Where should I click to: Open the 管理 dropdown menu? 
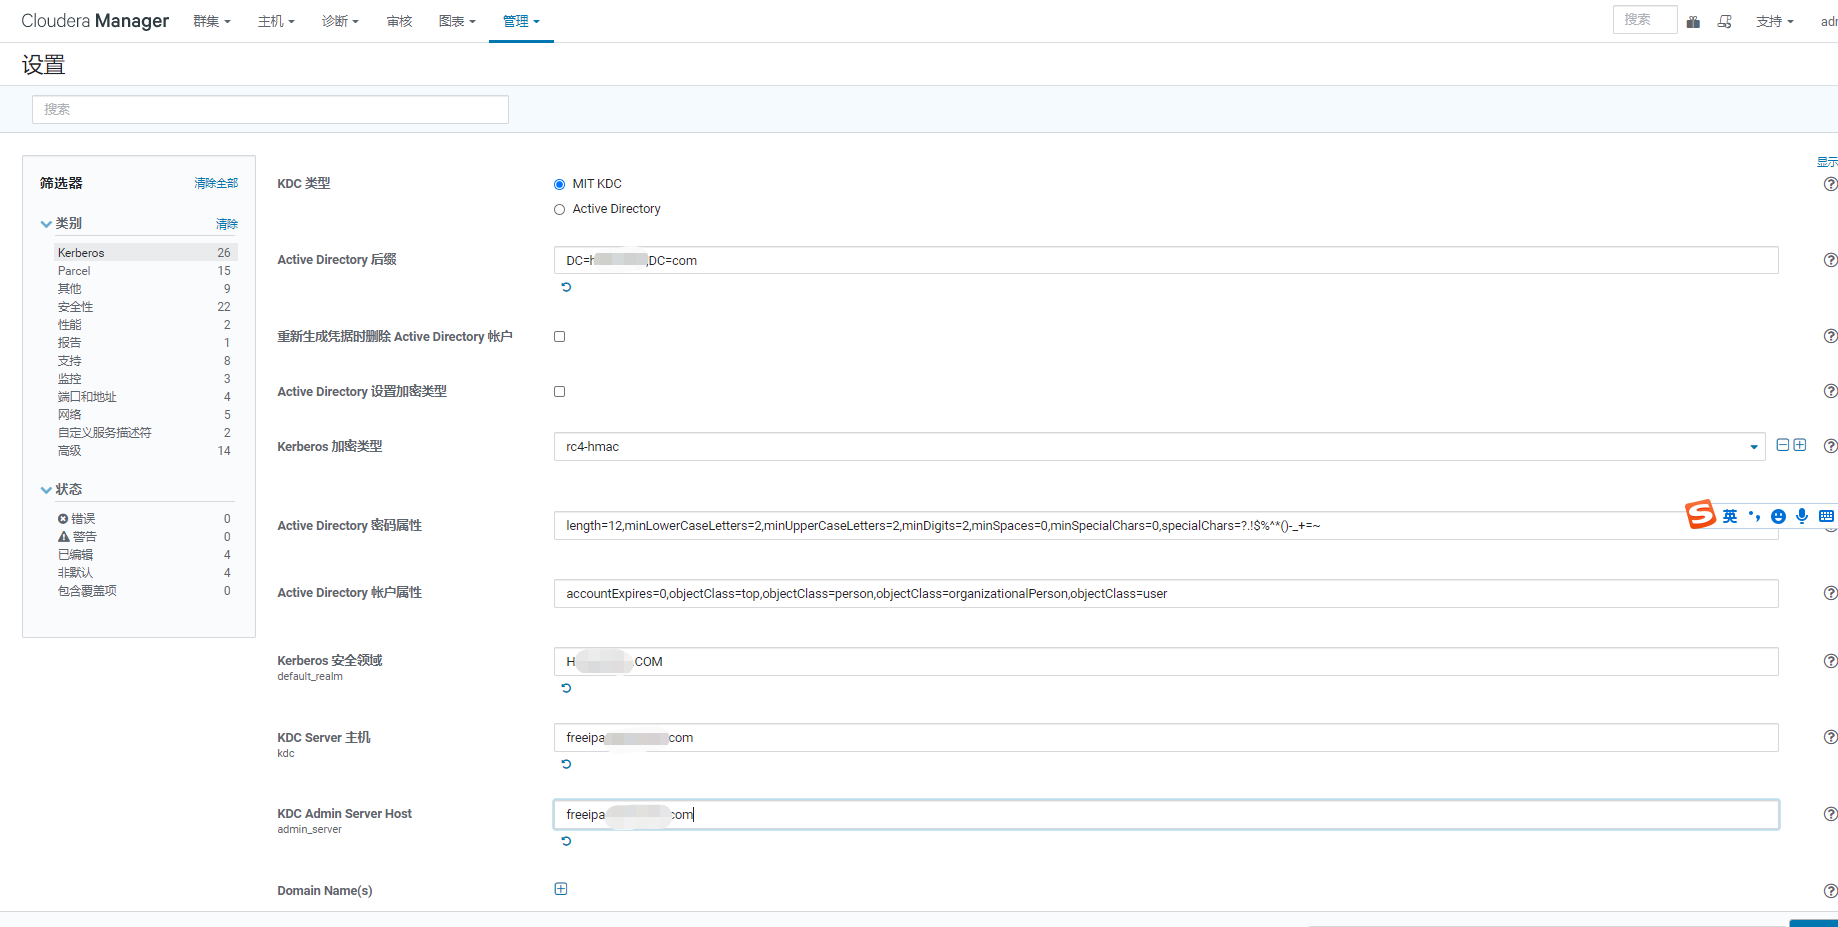[x=521, y=21]
